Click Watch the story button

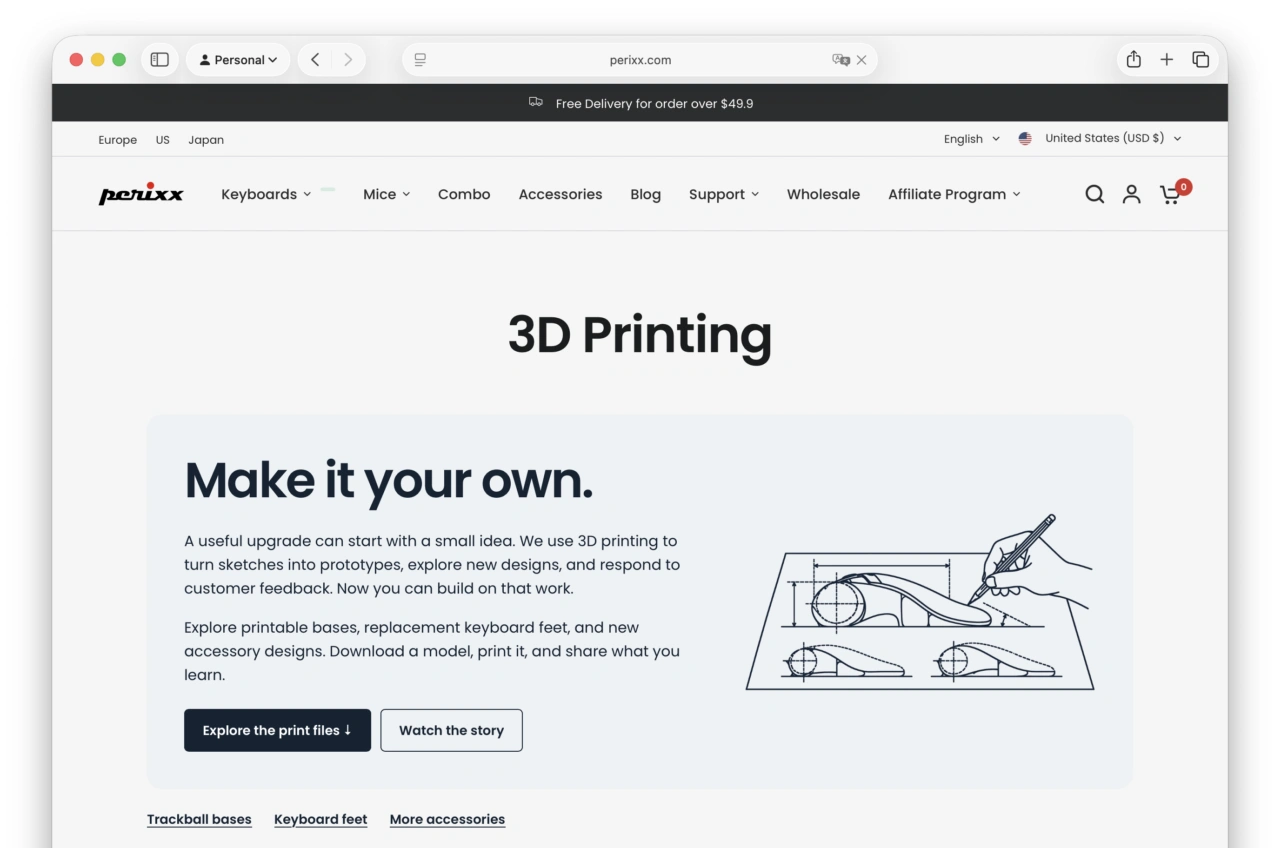(451, 730)
